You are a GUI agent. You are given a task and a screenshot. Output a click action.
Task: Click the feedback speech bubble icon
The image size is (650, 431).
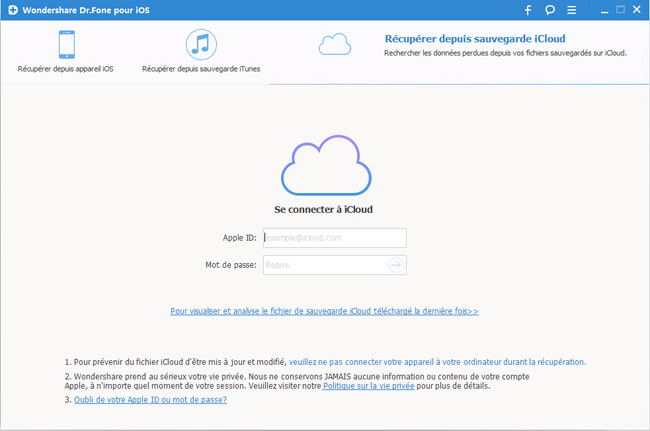pos(550,10)
